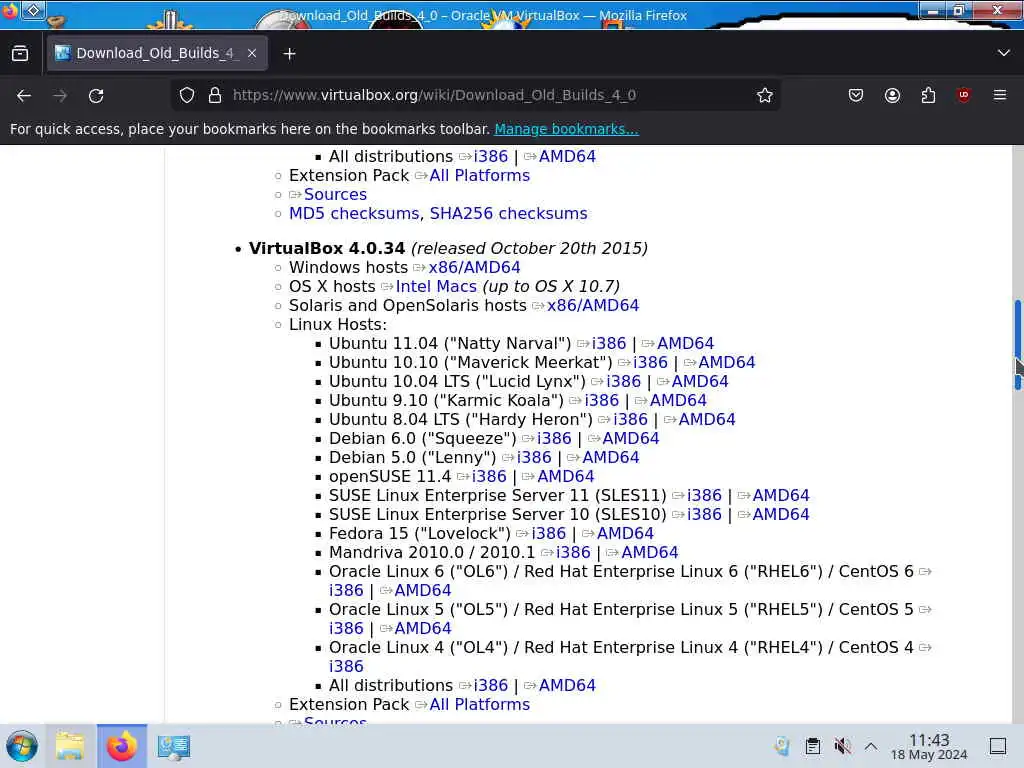Download Fedora 15 Lovelock AMD64
1024x768 pixels.
coord(626,534)
